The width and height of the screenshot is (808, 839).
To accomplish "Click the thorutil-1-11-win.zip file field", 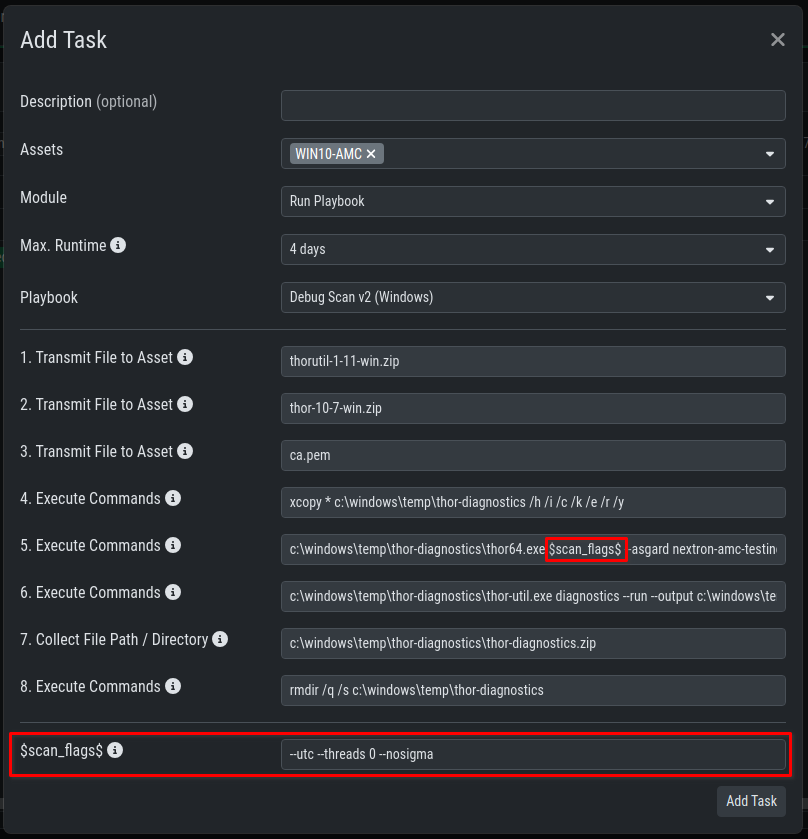I will click(533, 361).
